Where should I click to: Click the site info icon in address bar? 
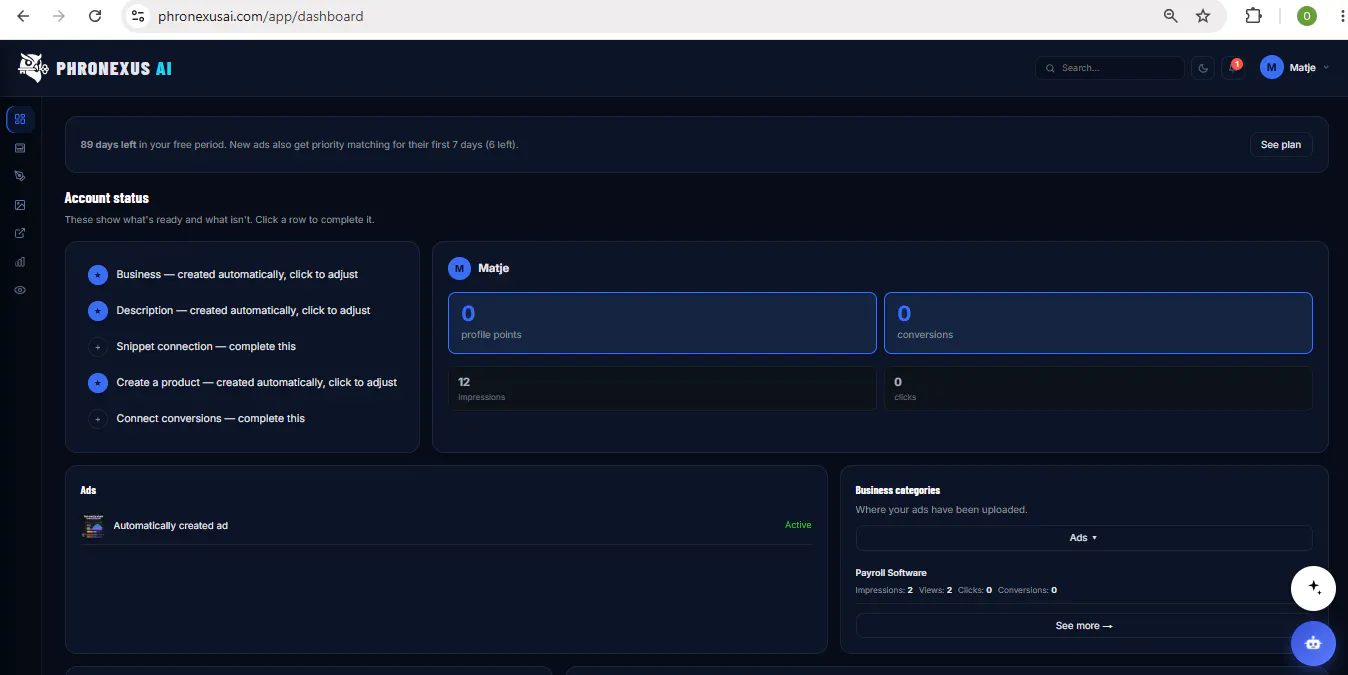coord(139,16)
